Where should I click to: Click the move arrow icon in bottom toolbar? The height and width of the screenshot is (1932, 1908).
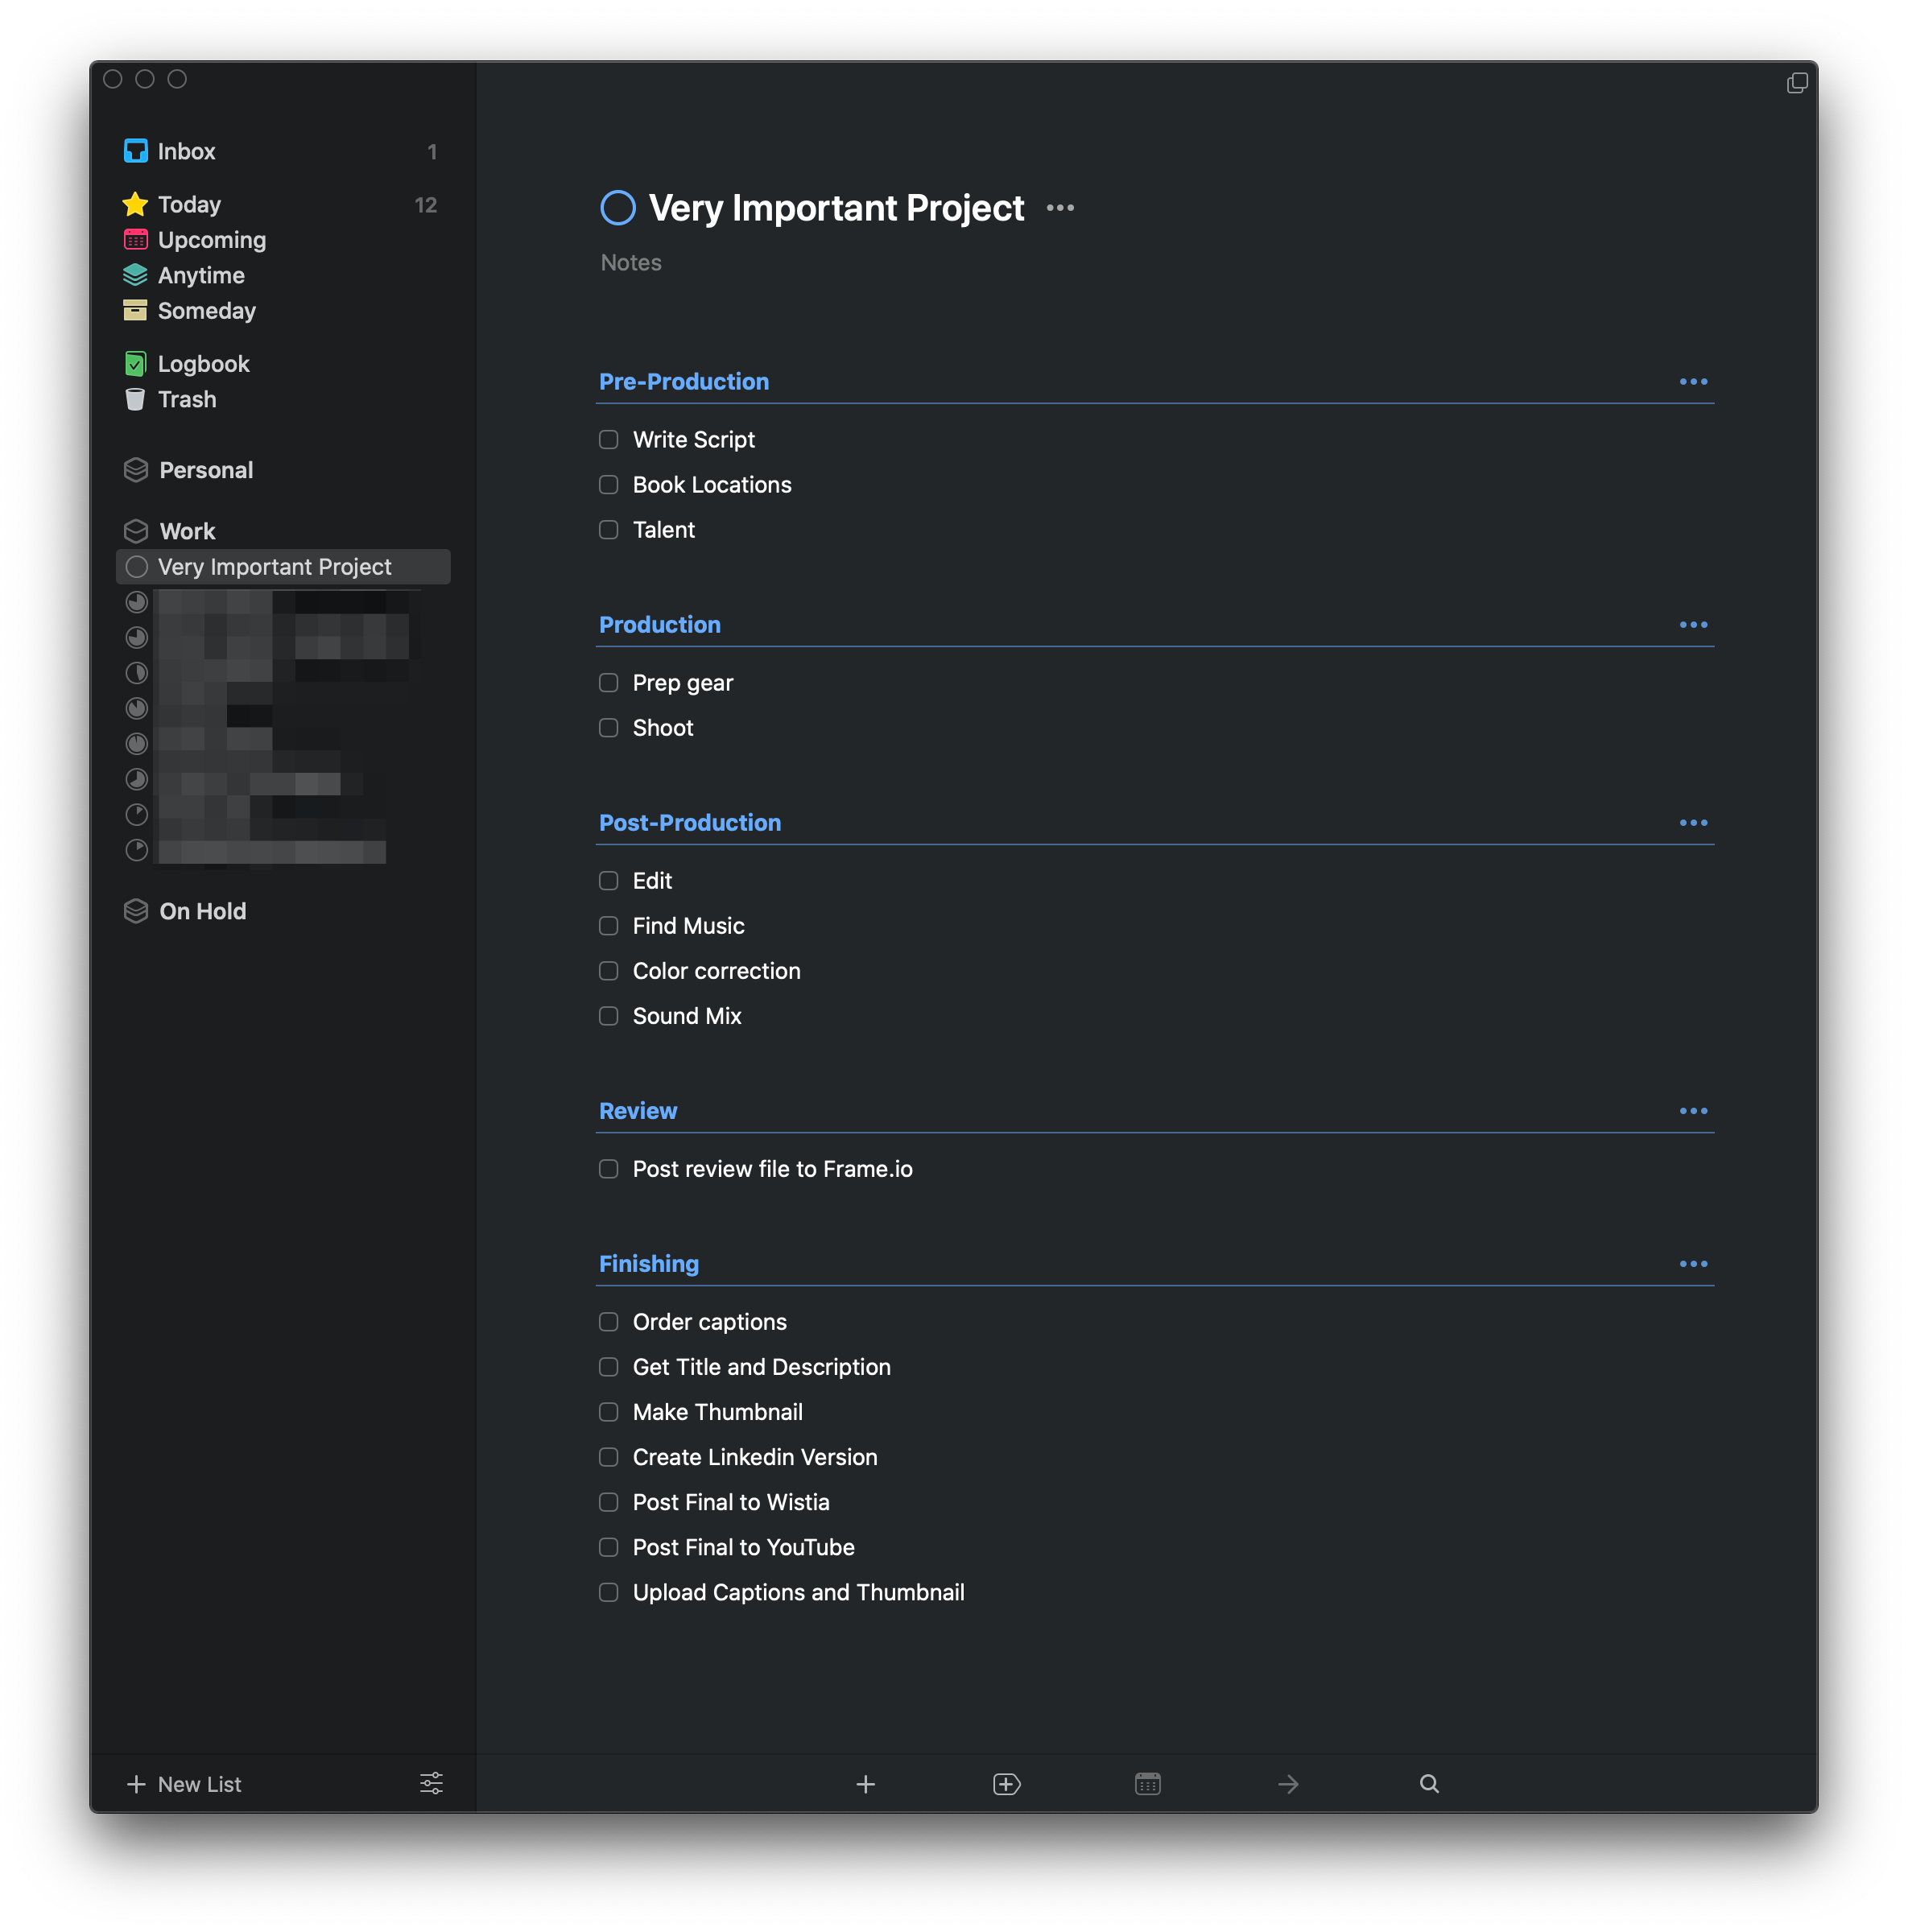tap(1288, 1784)
